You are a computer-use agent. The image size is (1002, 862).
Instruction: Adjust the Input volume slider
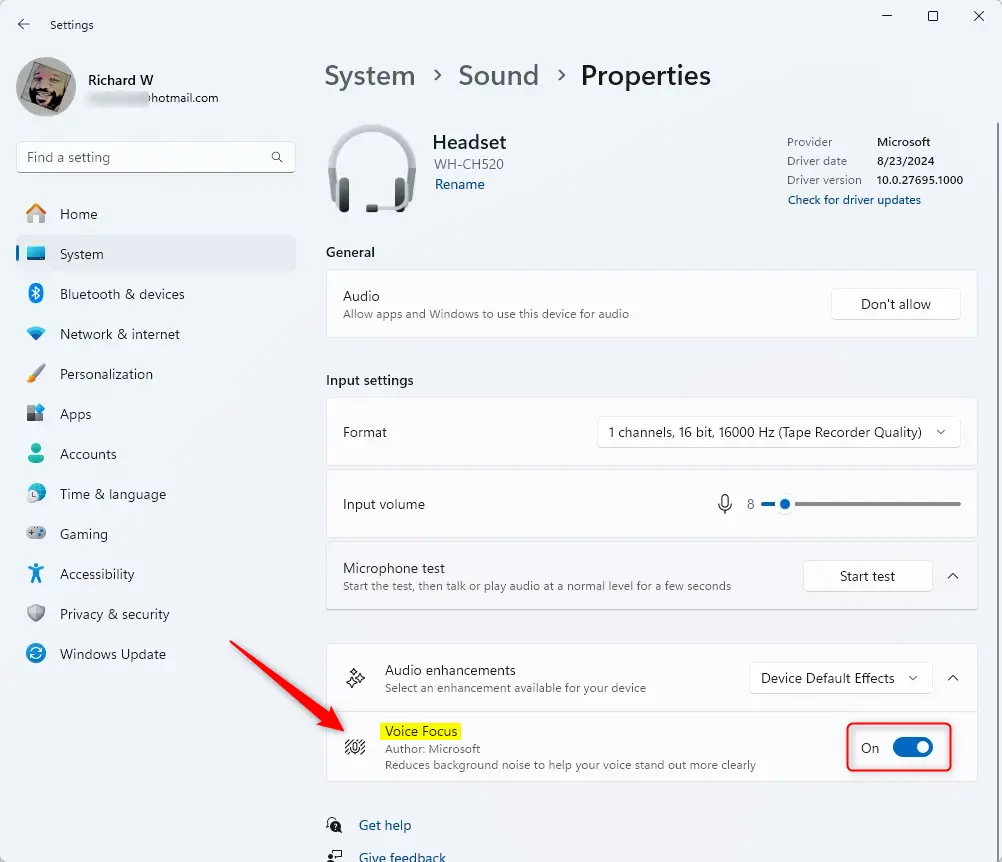click(783, 504)
